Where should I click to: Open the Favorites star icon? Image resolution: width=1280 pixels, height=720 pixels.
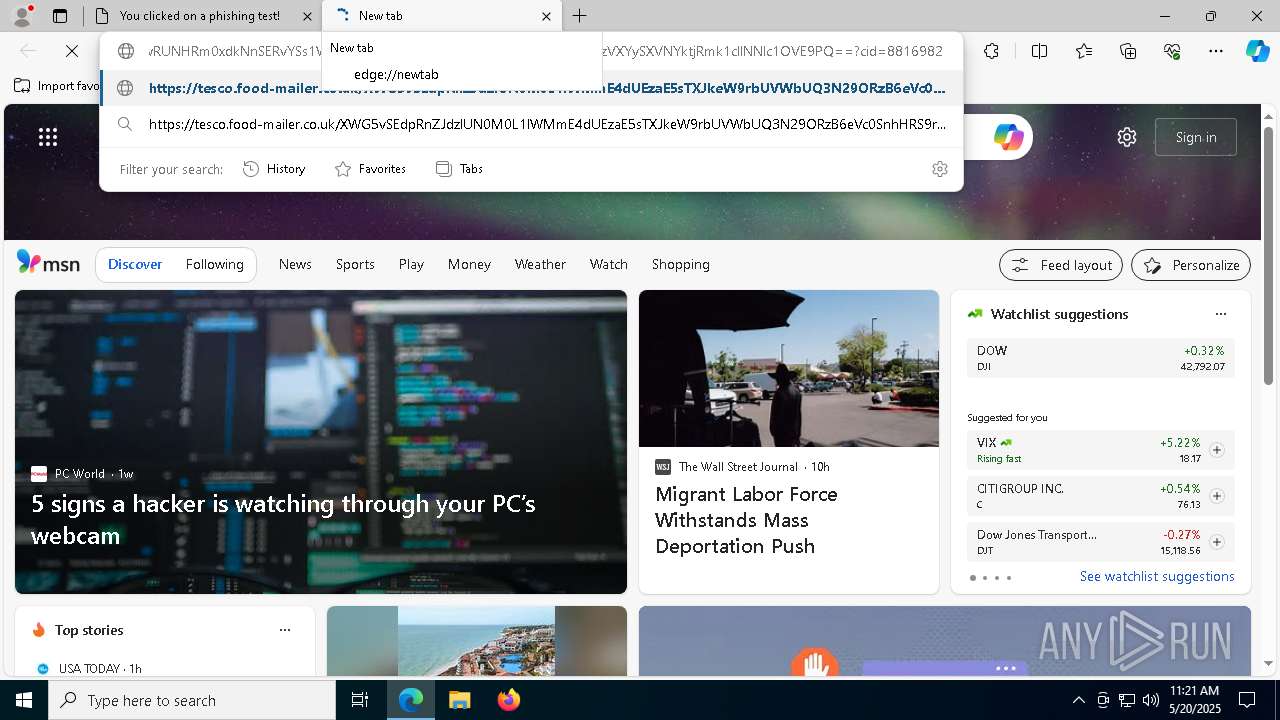[x=1084, y=51]
